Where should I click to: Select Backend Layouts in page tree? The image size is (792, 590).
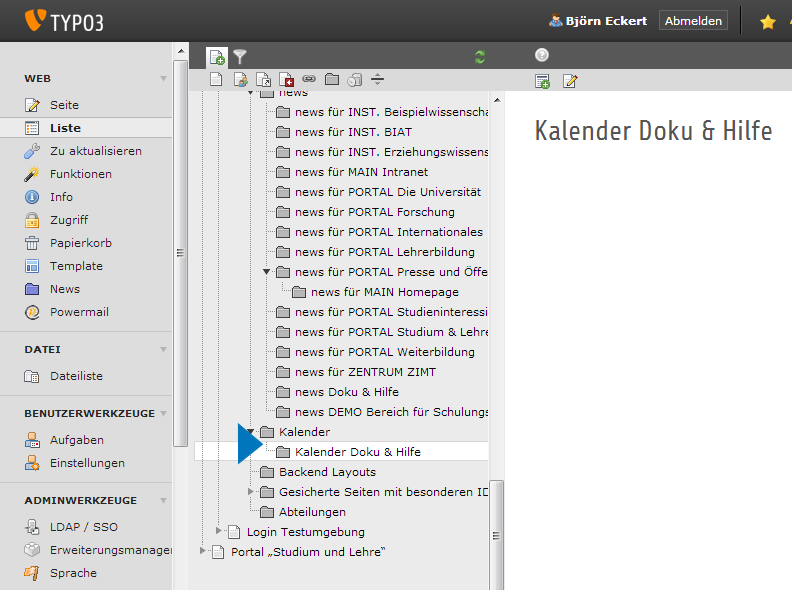(327, 472)
